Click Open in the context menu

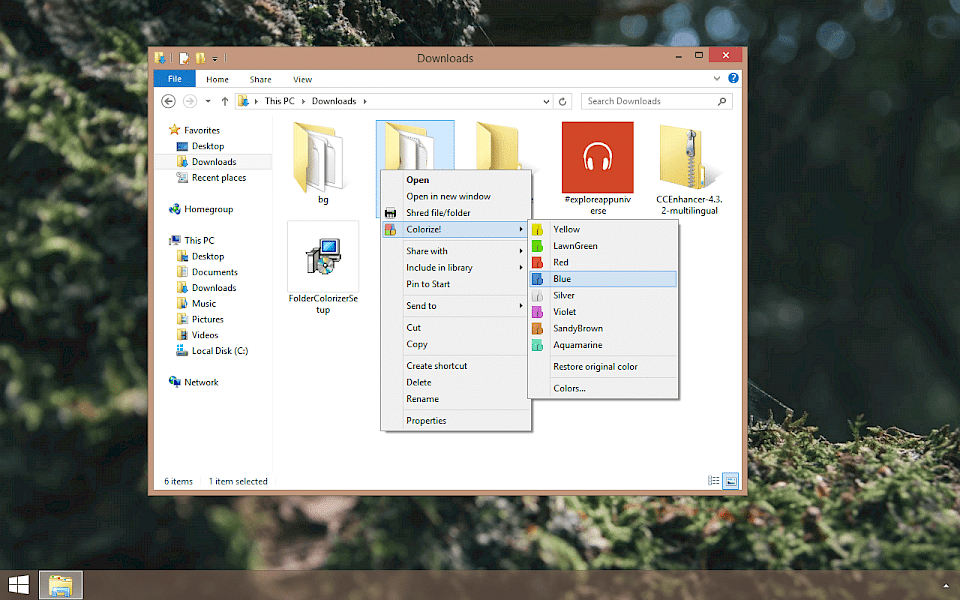[x=456, y=180]
